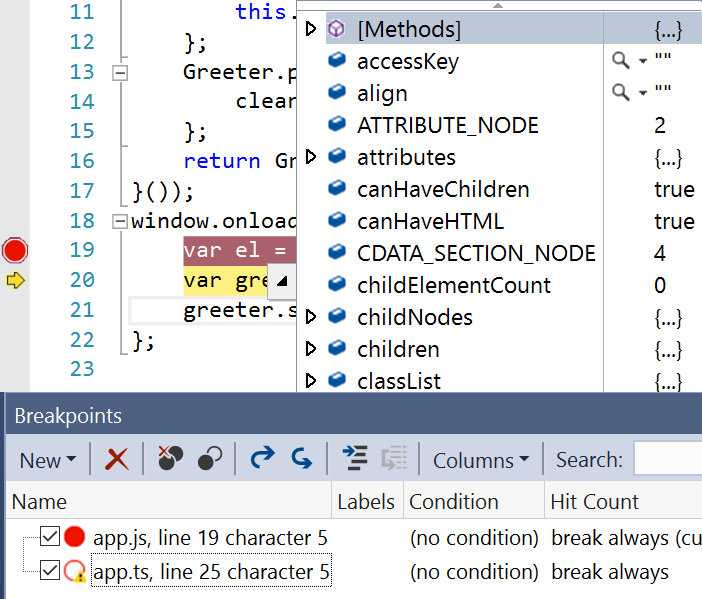The height and width of the screenshot is (599, 702).
Task: Delete selected breakpoint with red X
Action: (117, 459)
